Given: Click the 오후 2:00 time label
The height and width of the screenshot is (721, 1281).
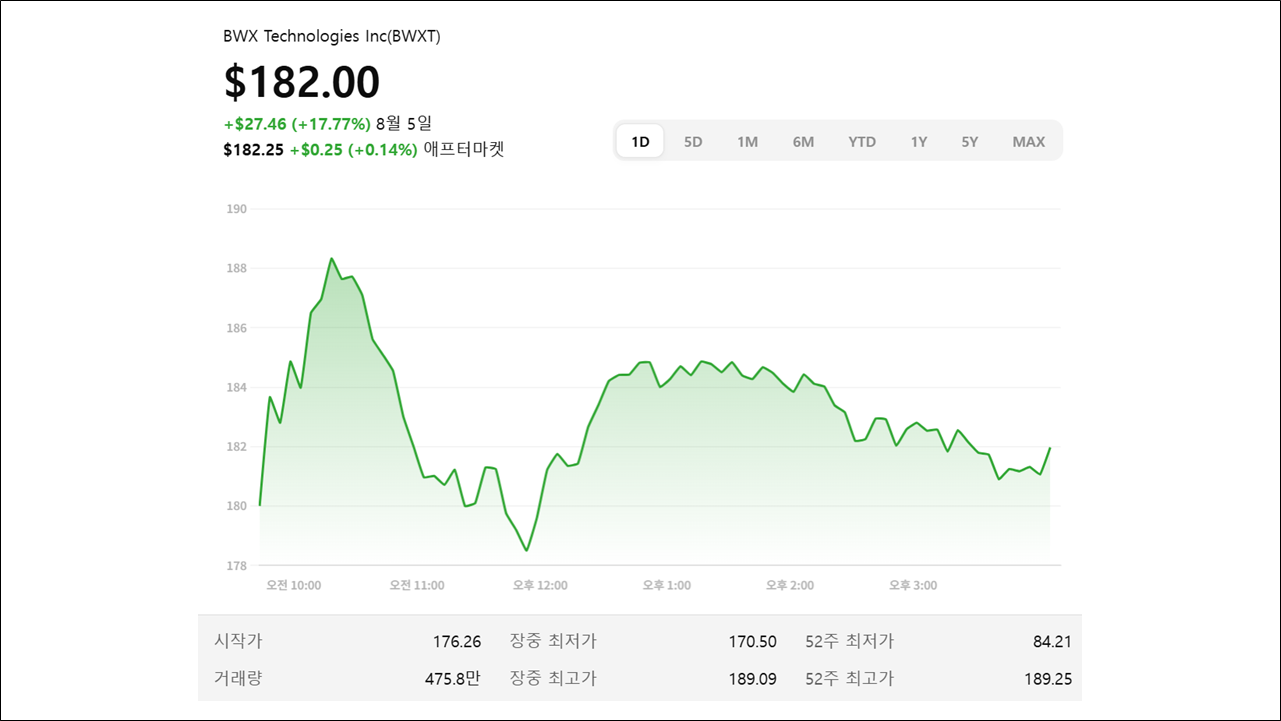Looking at the screenshot, I should point(790,585).
